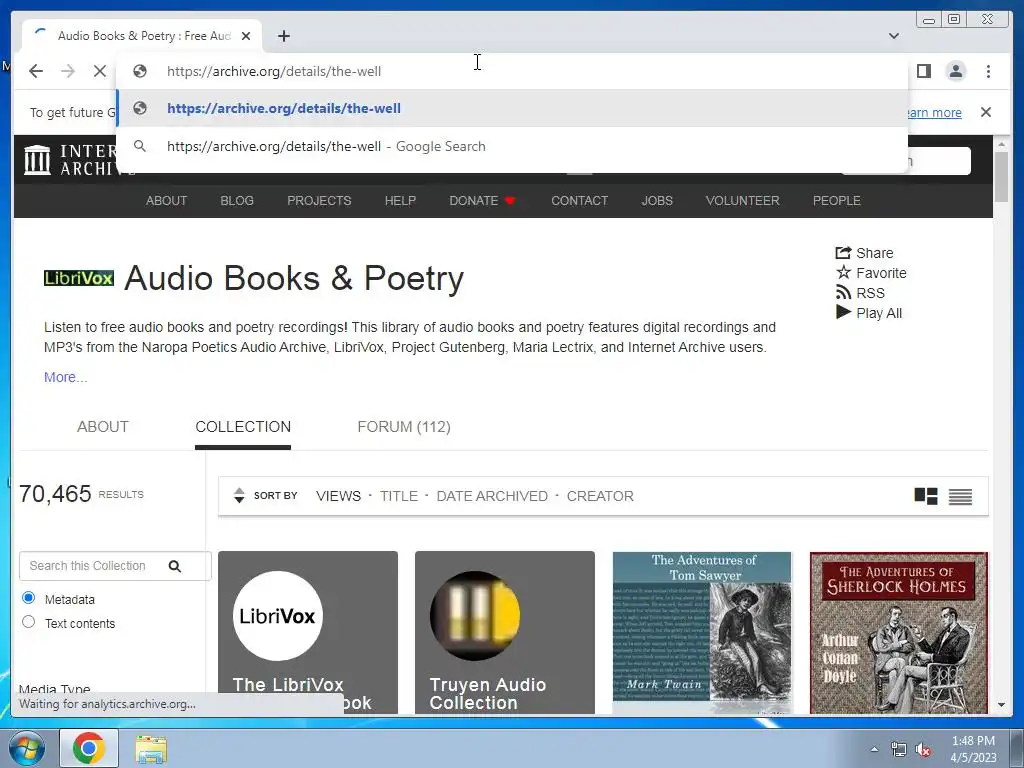Click inside the address bar text
Screen dimensions: 1024x768
click(274, 71)
